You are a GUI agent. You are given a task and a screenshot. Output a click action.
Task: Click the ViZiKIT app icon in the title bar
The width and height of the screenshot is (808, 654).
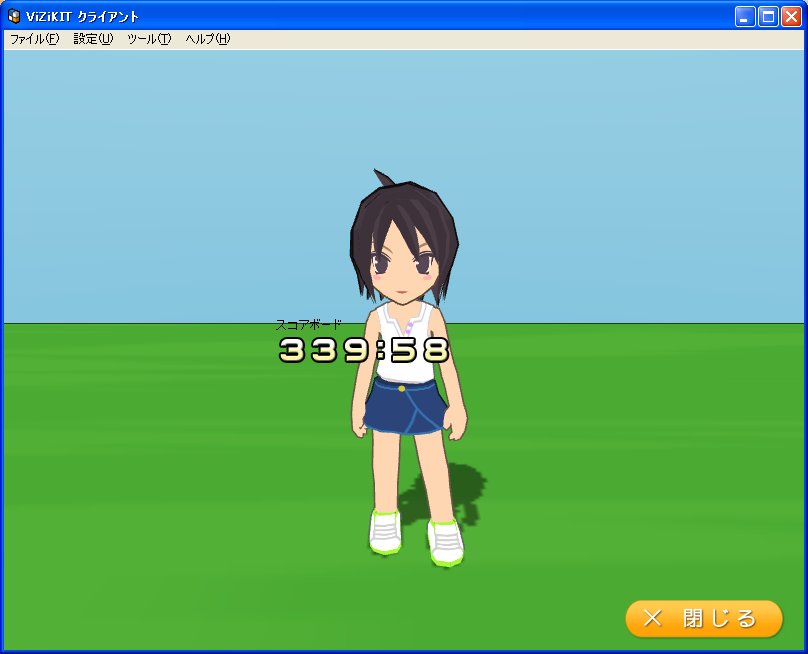click(x=14, y=16)
